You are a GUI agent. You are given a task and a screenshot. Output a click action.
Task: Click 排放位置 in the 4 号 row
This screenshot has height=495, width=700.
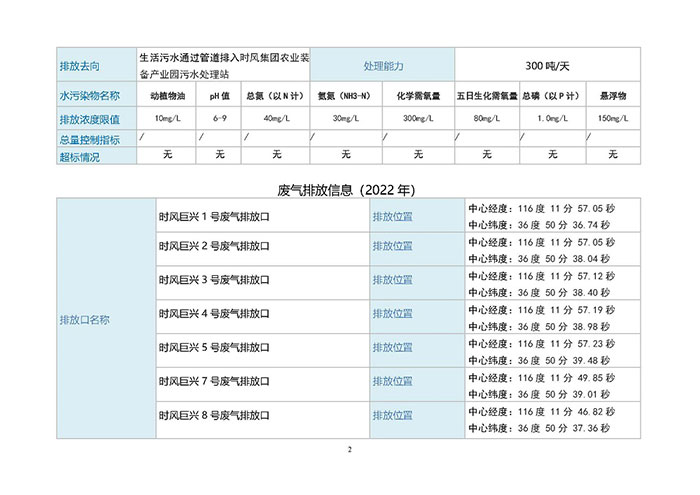(392, 314)
